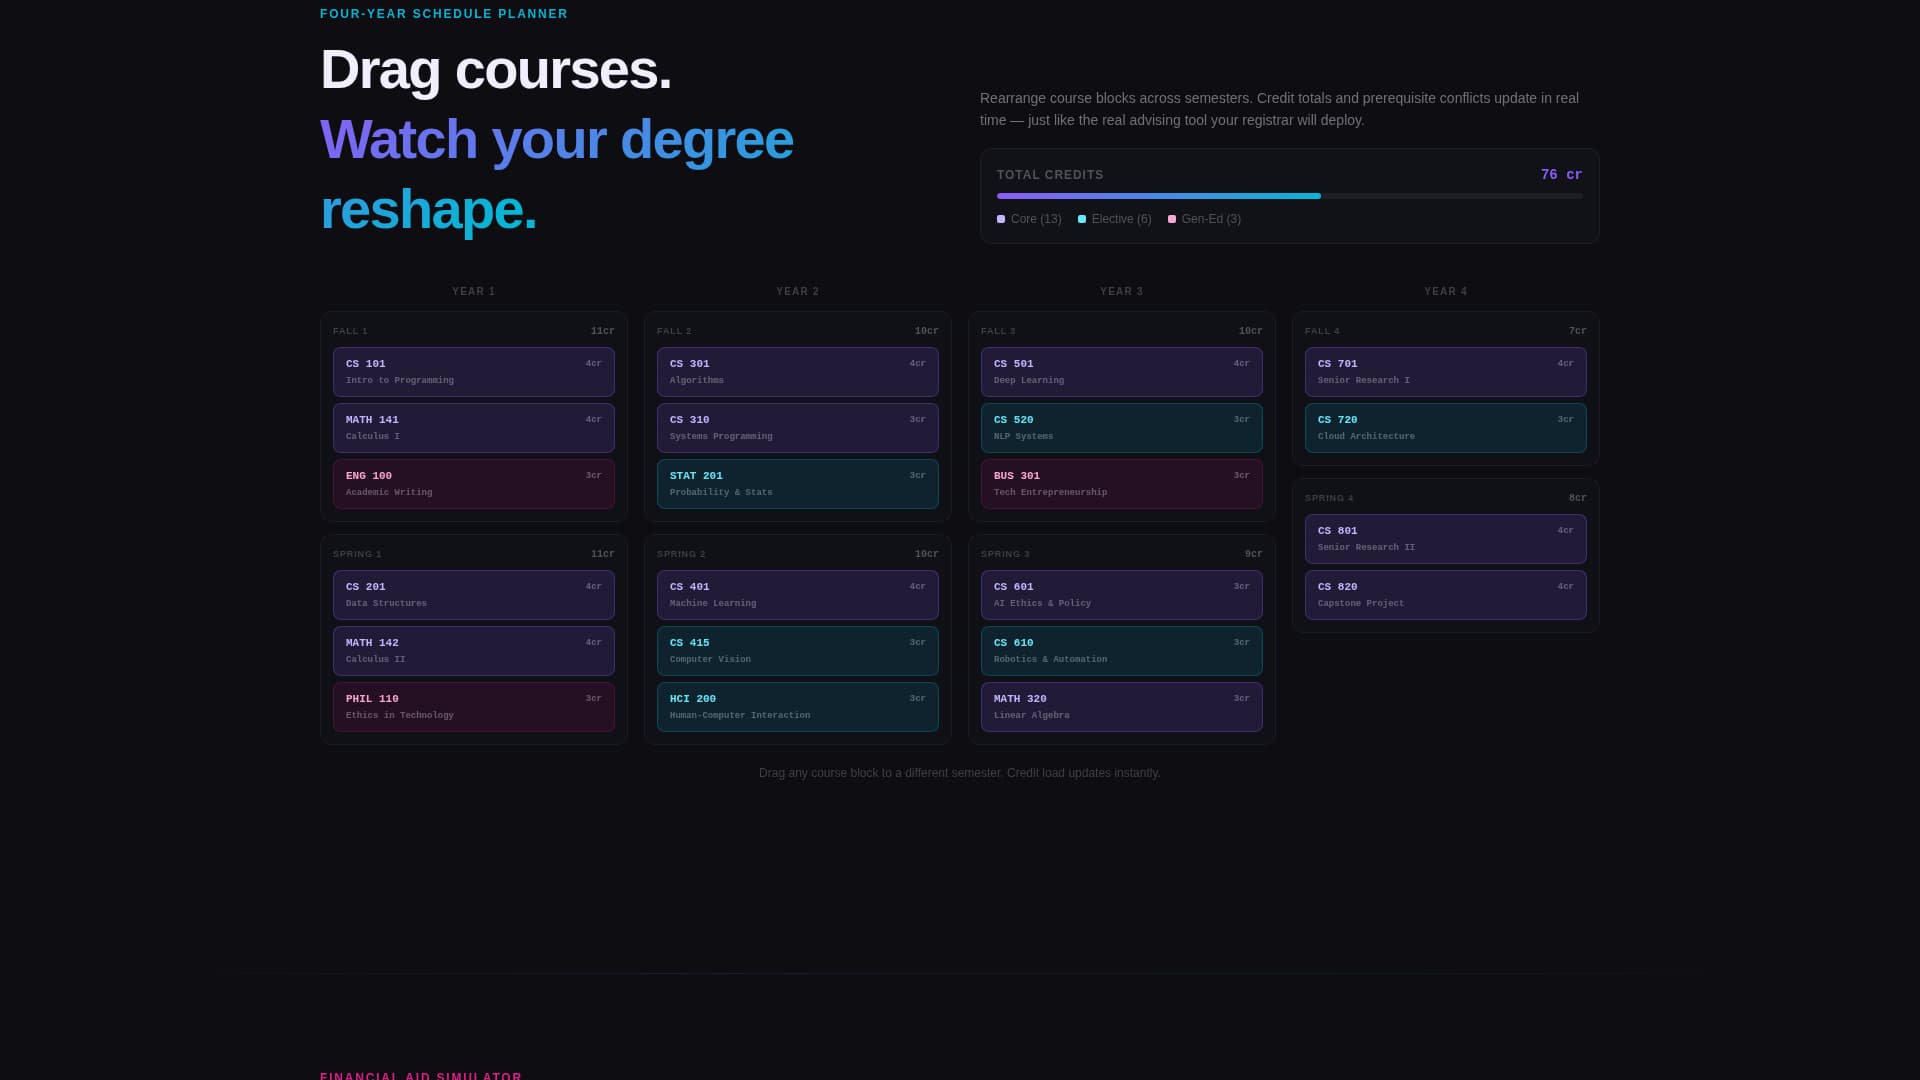Select the CS 501 Deep Learning block
Screen dimensions: 1920x1080
coord(1121,372)
